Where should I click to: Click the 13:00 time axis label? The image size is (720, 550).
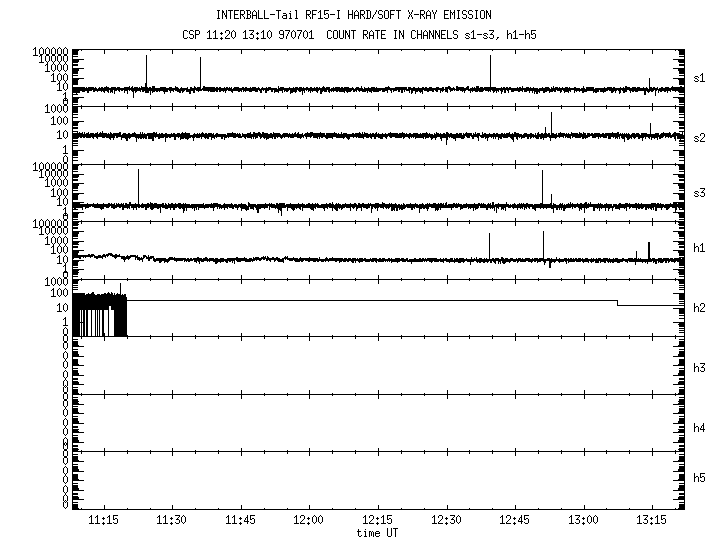point(583,521)
